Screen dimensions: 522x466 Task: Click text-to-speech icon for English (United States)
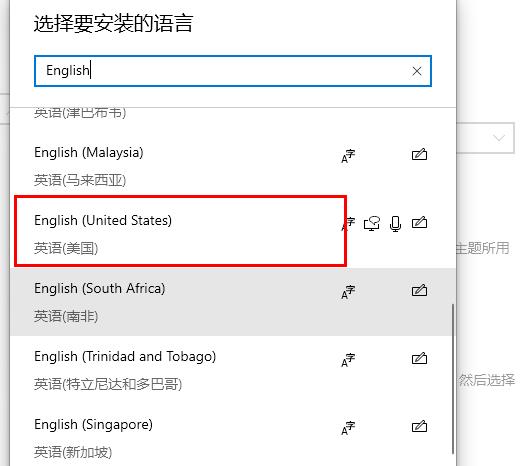tap(372, 223)
